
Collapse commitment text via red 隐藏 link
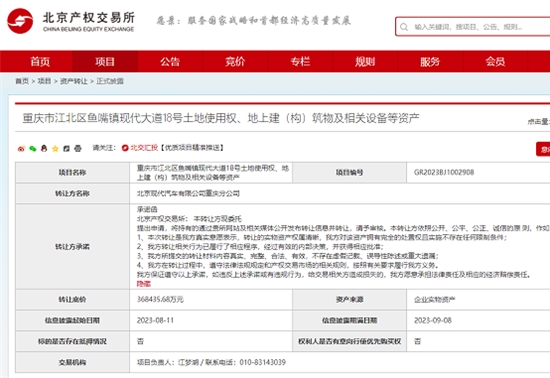[x=143, y=284]
